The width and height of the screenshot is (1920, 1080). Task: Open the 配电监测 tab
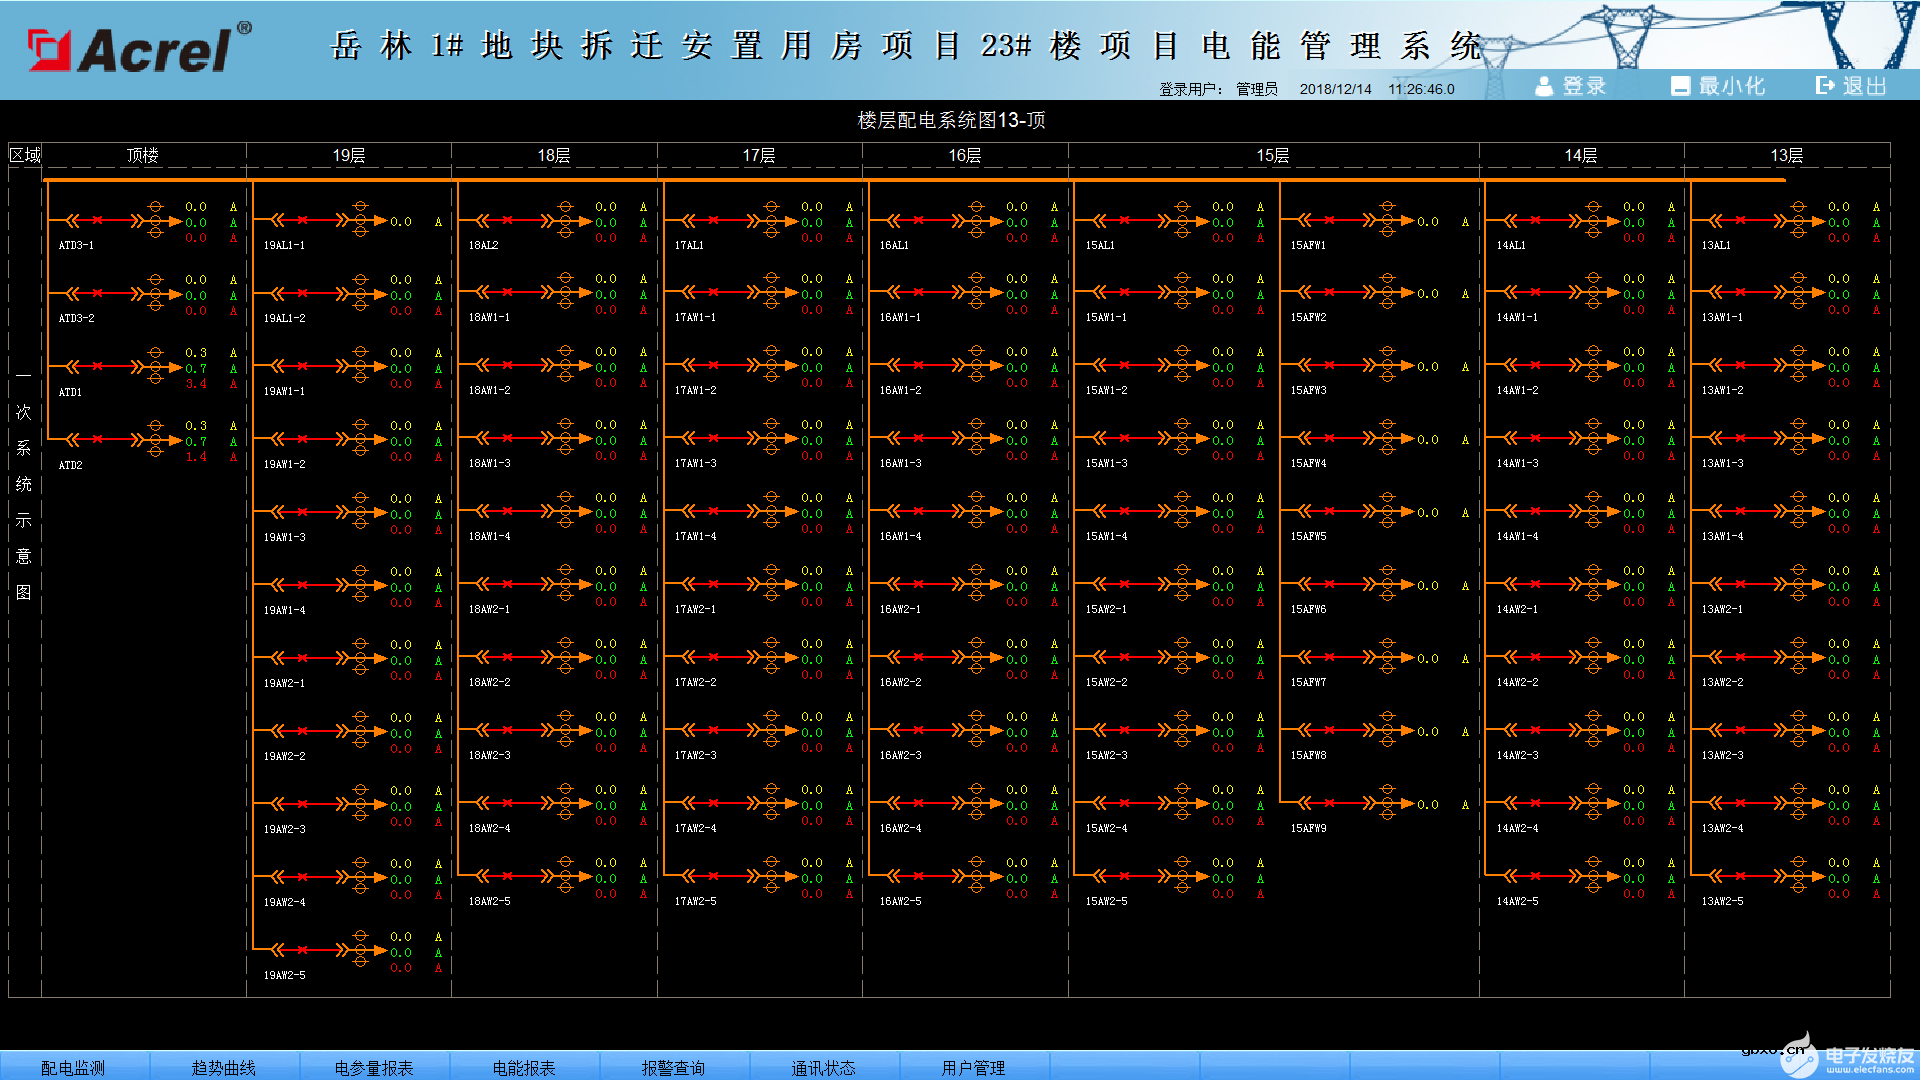[73, 1067]
